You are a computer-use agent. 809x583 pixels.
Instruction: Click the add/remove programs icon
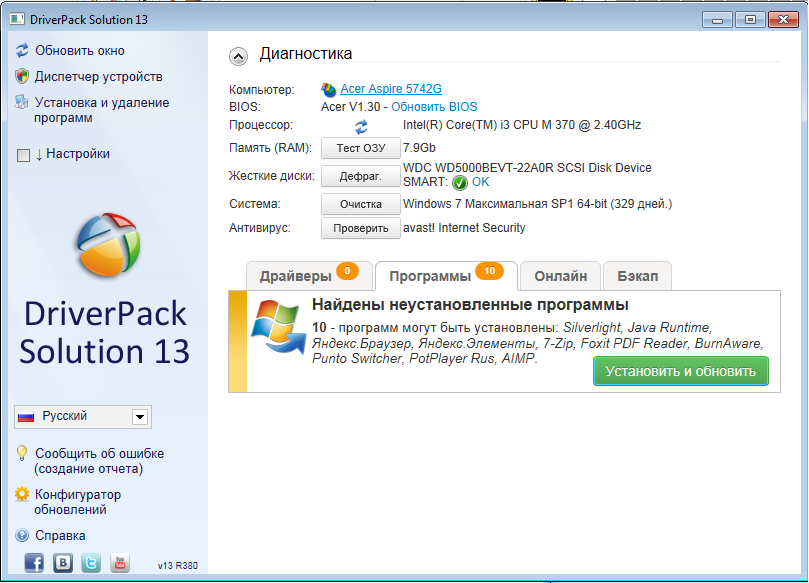22,102
